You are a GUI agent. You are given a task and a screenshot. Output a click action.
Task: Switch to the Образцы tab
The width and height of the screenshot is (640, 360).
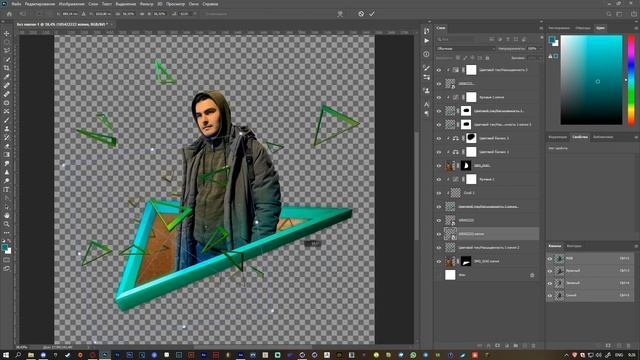click(582, 28)
